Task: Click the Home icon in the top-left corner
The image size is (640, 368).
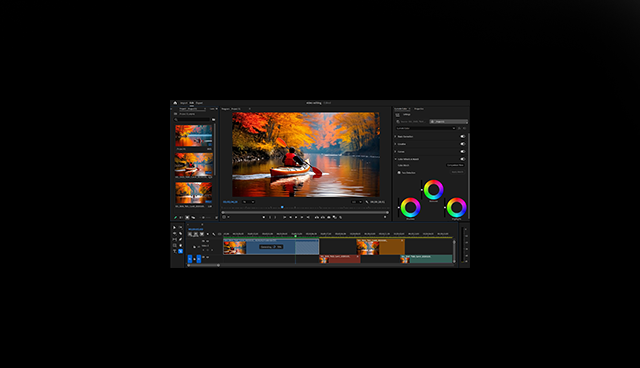Action: click(175, 103)
